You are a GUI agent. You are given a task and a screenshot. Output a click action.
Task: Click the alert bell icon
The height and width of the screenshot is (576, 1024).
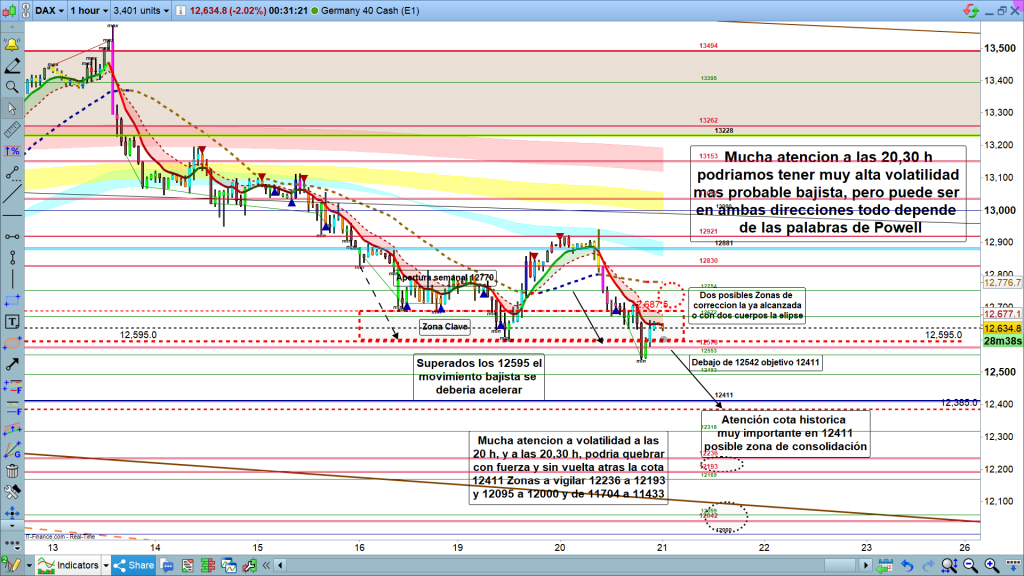click(12, 45)
